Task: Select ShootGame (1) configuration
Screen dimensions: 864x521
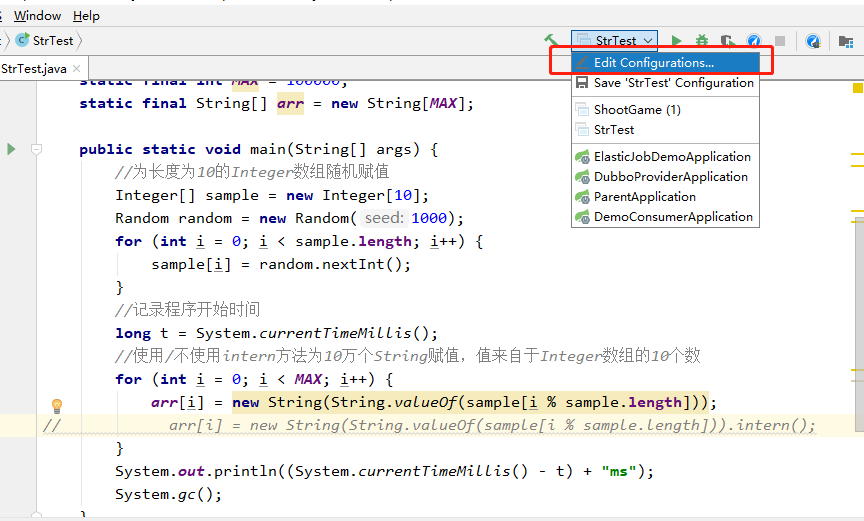Action: pyautogui.click(x=666, y=110)
